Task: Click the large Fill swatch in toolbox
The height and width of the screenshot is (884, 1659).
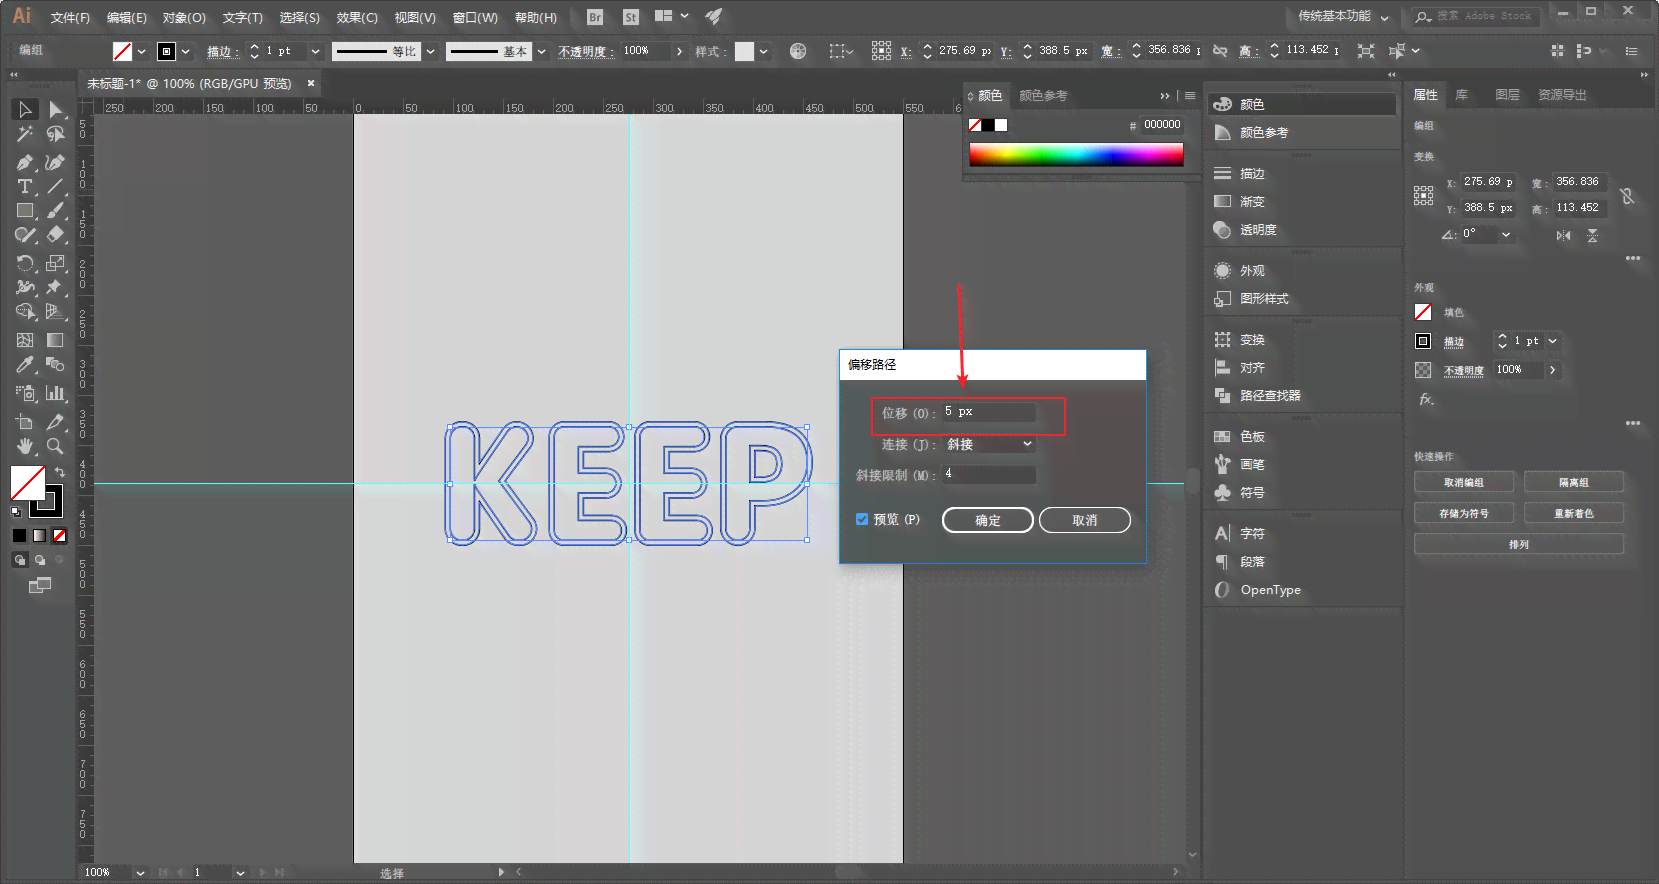Action: pyautogui.click(x=27, y=483)
